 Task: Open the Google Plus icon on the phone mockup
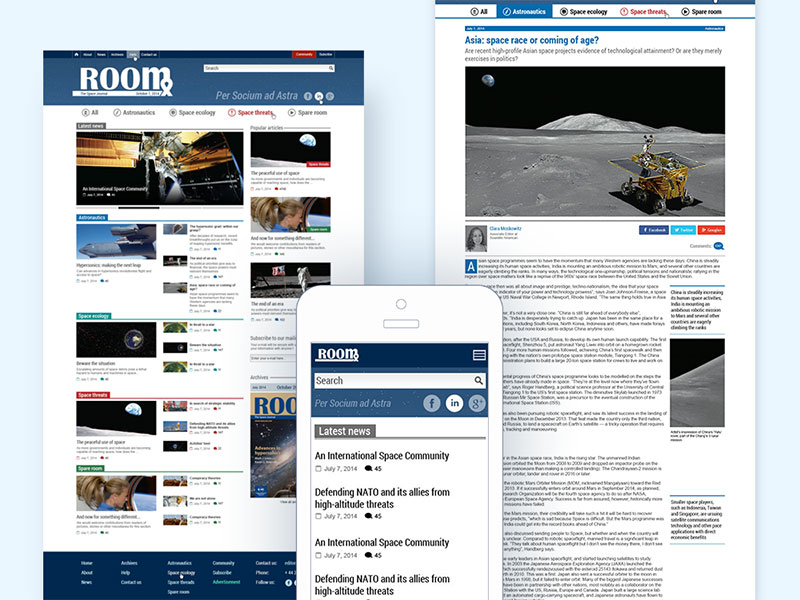tap(477, 403)
